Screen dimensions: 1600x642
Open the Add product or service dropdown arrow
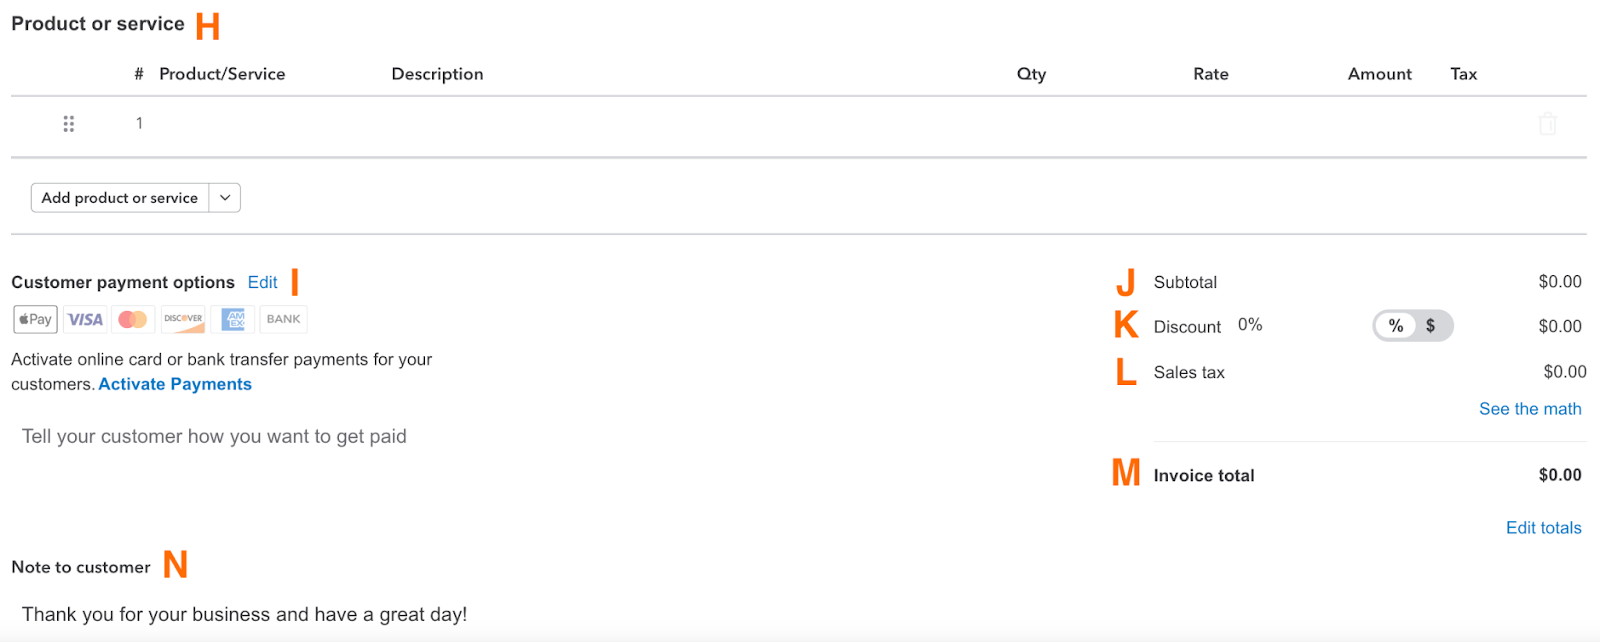click(224, 197)
